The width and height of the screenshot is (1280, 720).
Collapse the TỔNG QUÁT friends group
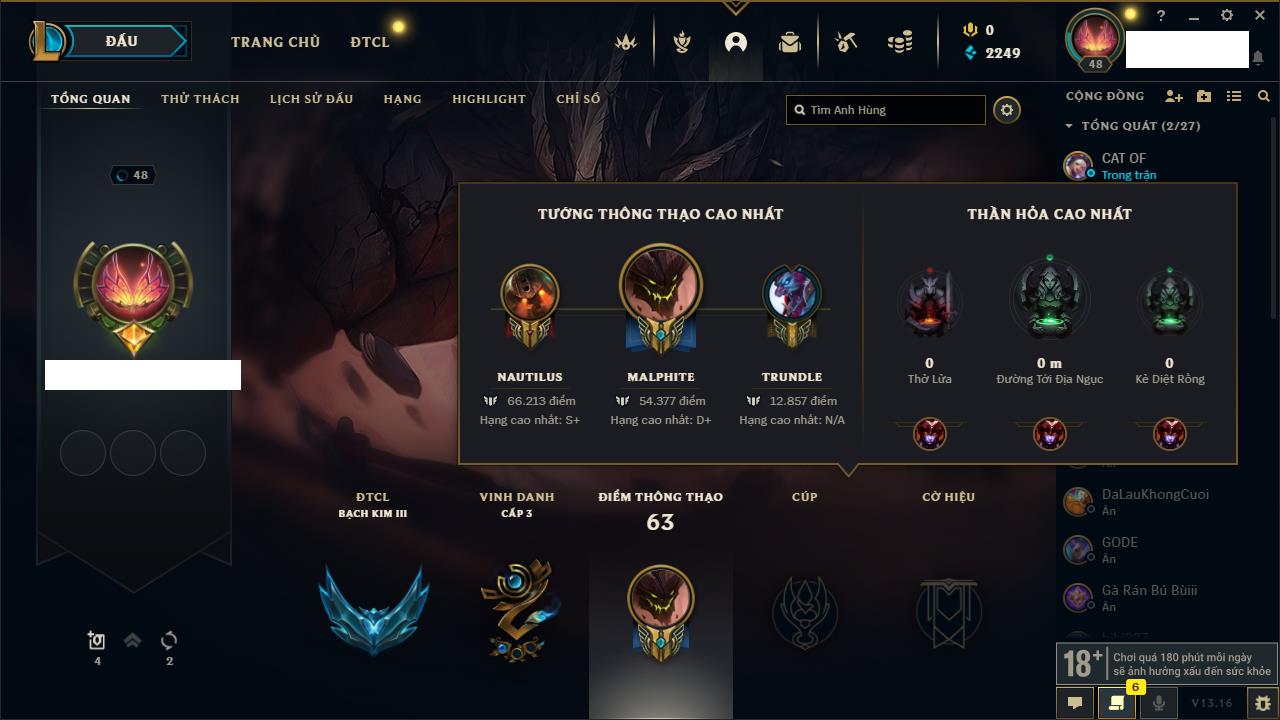click(1069, 126)
